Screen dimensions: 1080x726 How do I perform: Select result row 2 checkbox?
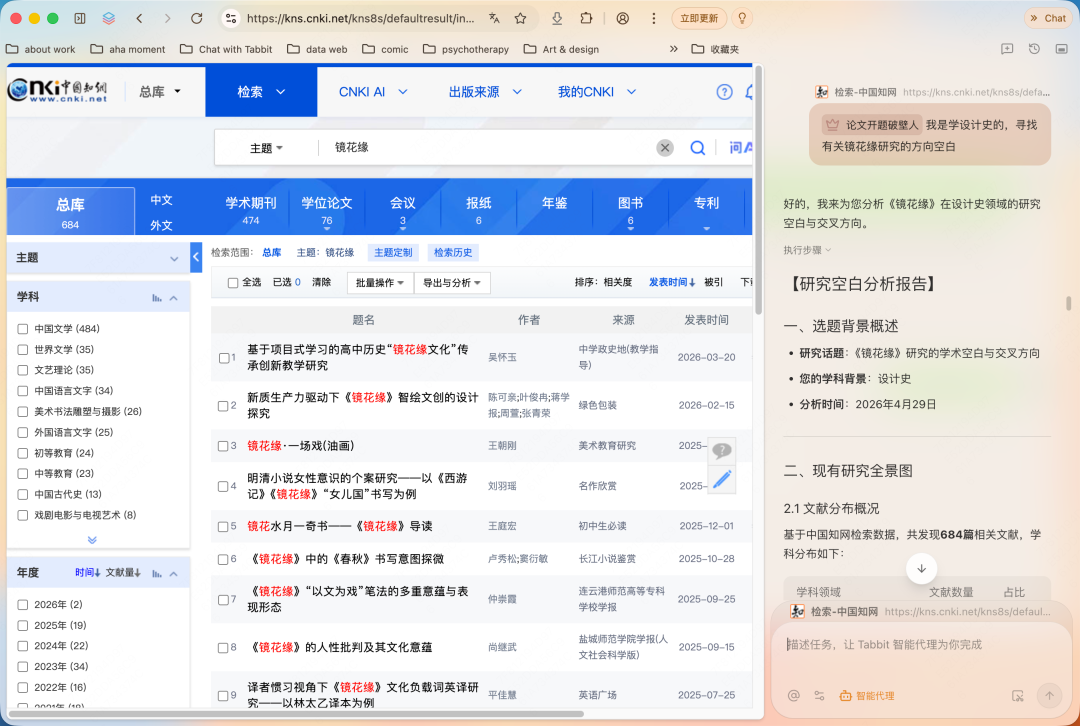(223, 406)
